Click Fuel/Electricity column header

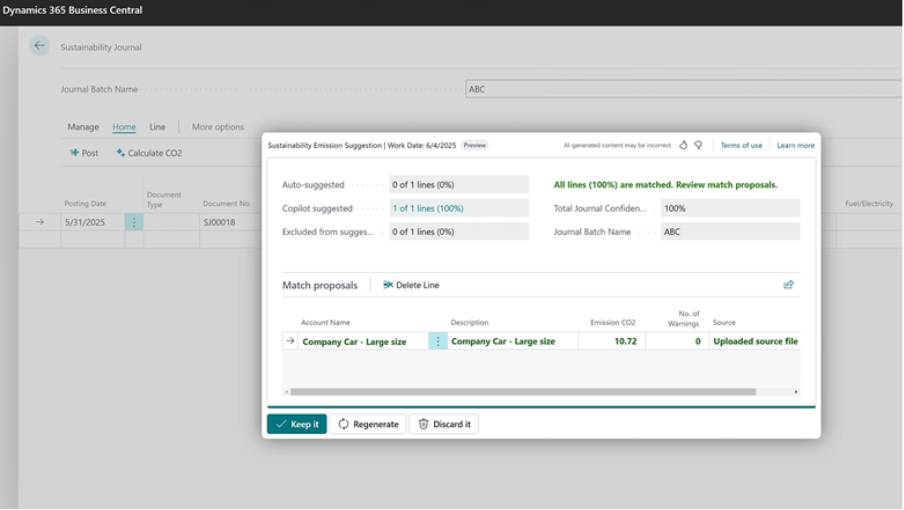[869, 203]
